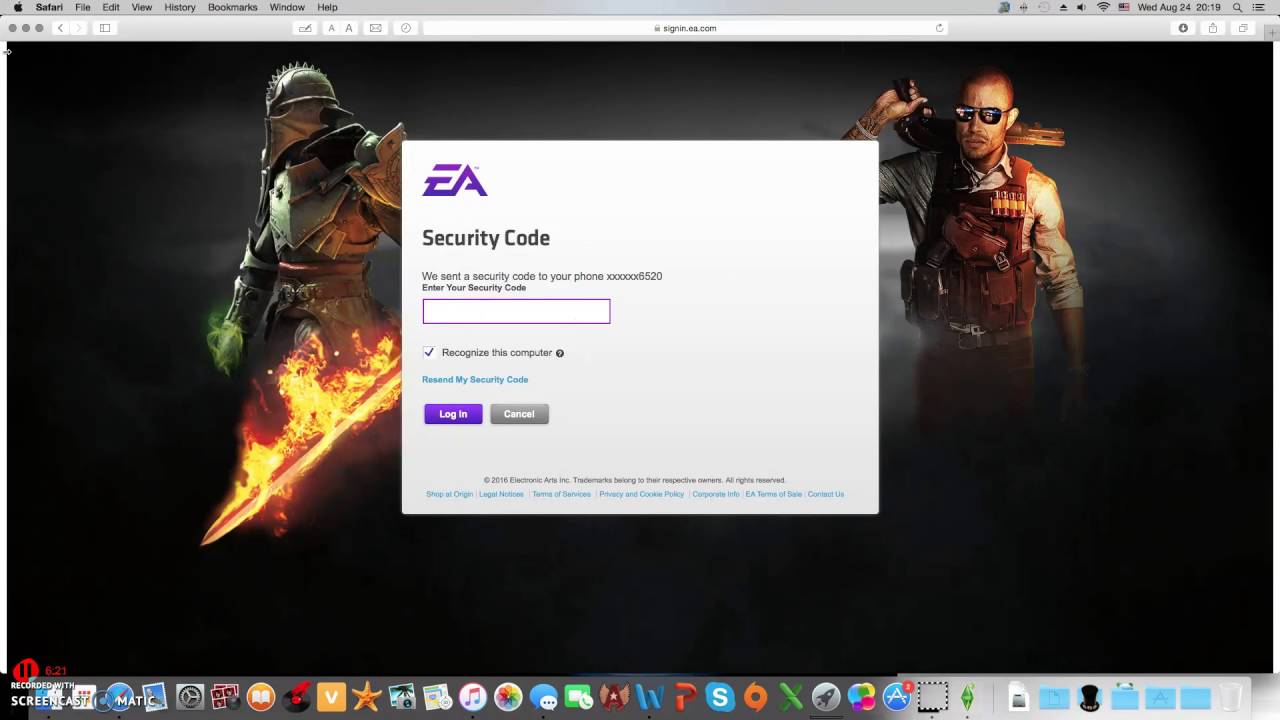Open Origin from the Dock
Screen dimensions: 1280x720
tap(755, 697)
